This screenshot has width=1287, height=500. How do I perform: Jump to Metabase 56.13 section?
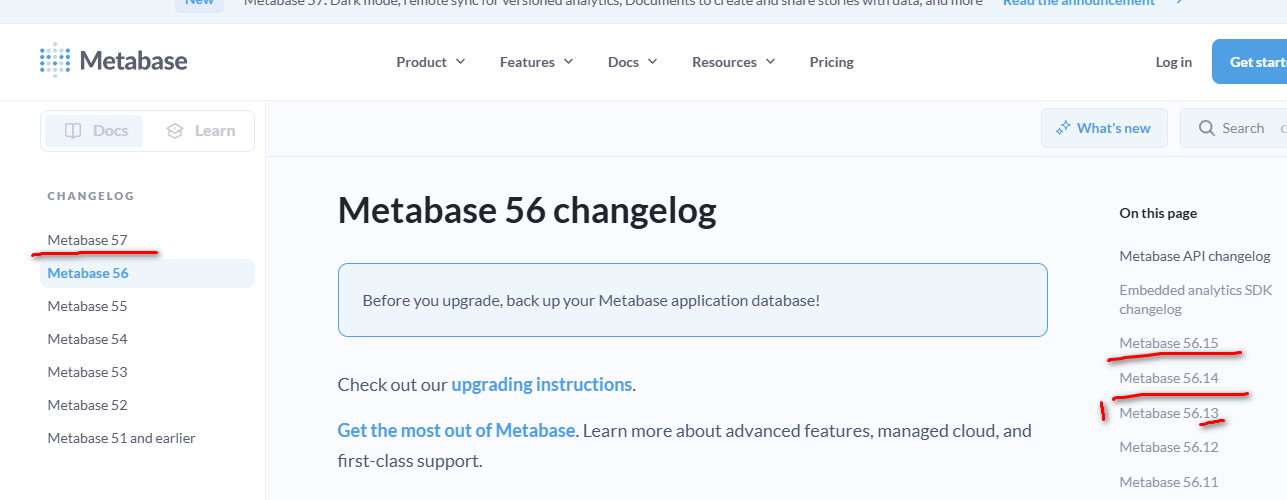pyautogui.click(x=1168, y=413)
